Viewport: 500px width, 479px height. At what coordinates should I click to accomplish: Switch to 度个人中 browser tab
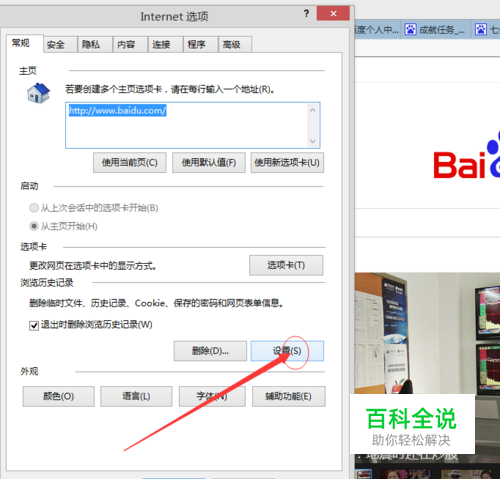click(377, 30)
